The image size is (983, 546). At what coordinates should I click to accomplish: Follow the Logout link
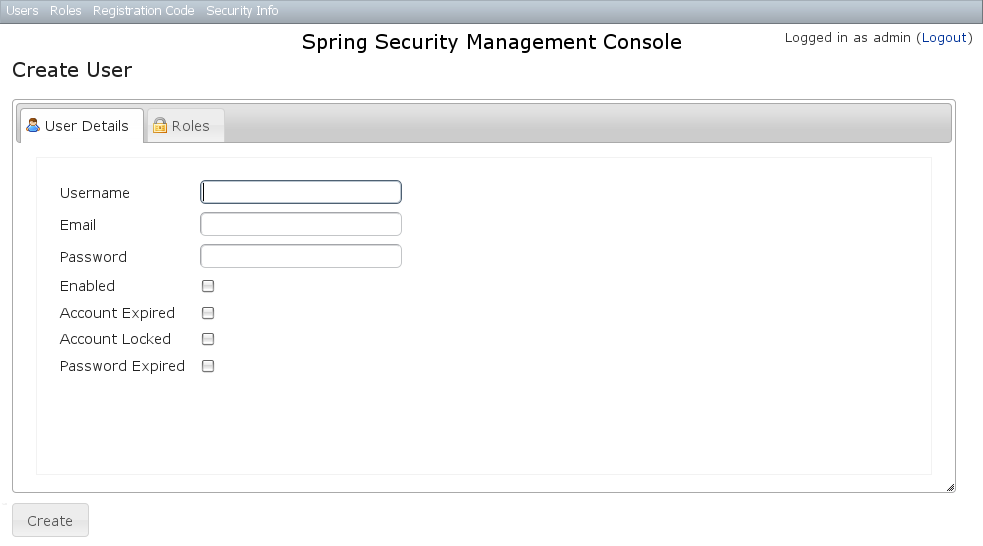click(944, 38)
